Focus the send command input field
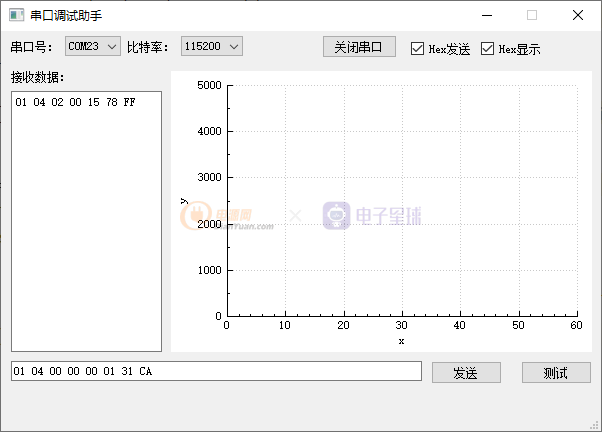602x432 pixels. point(215,371)
